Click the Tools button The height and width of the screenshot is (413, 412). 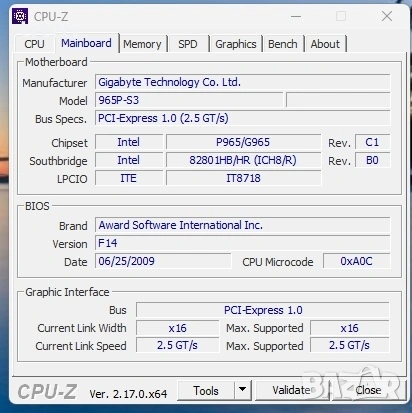[206, 391]
